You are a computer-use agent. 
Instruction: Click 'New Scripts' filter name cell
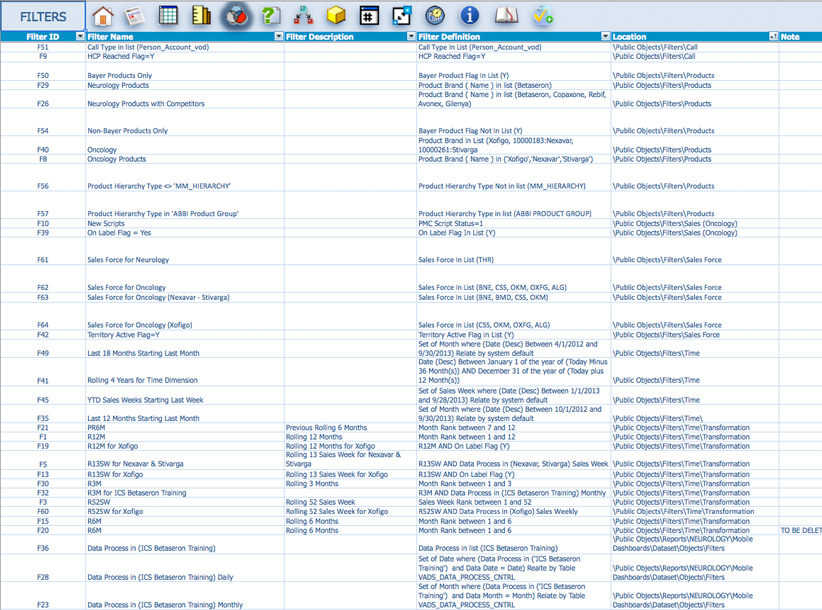coord(106,224)
